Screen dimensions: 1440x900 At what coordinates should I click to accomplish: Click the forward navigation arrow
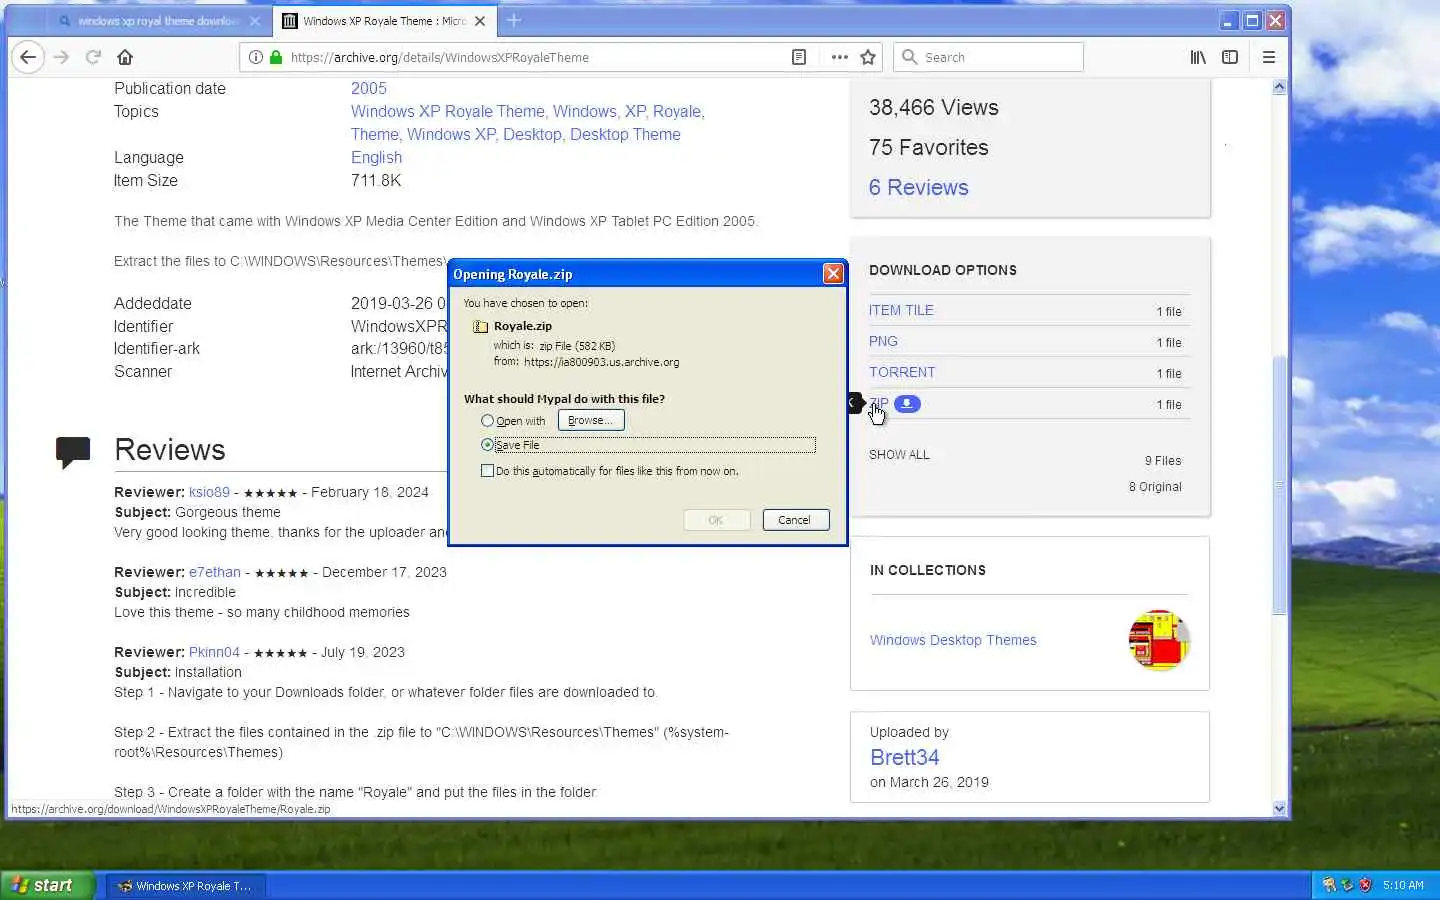tap(62, 57)
